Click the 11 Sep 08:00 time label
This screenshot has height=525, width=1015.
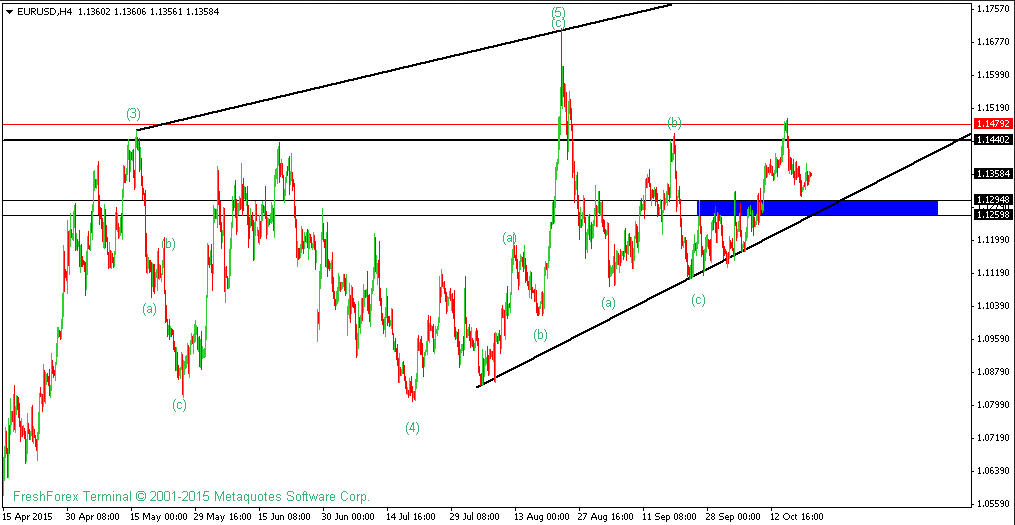(671, 517)
